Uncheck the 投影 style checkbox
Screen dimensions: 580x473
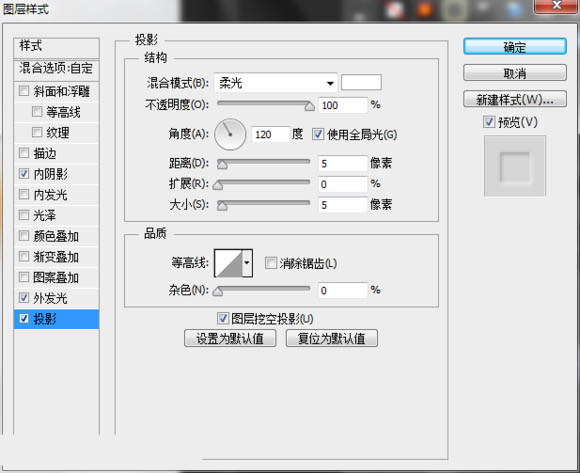24,318
